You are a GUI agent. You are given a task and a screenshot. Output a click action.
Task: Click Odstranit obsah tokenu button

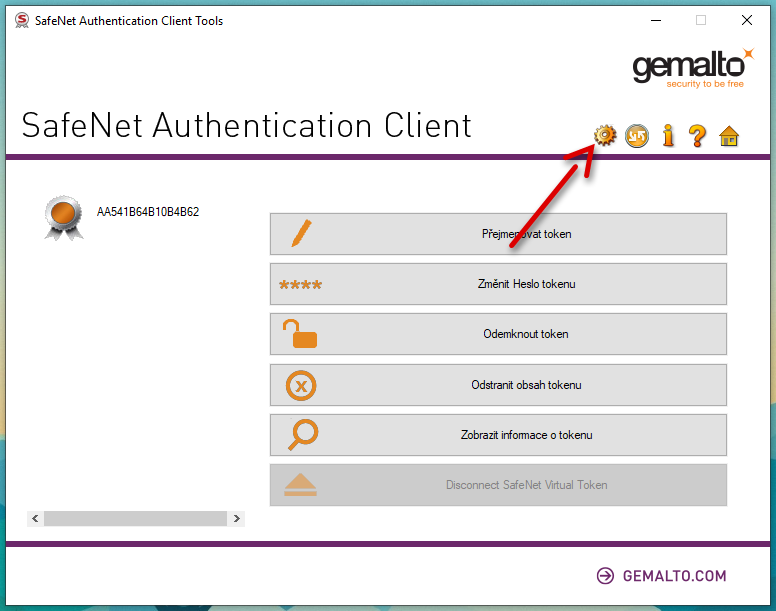coord(498,385)
